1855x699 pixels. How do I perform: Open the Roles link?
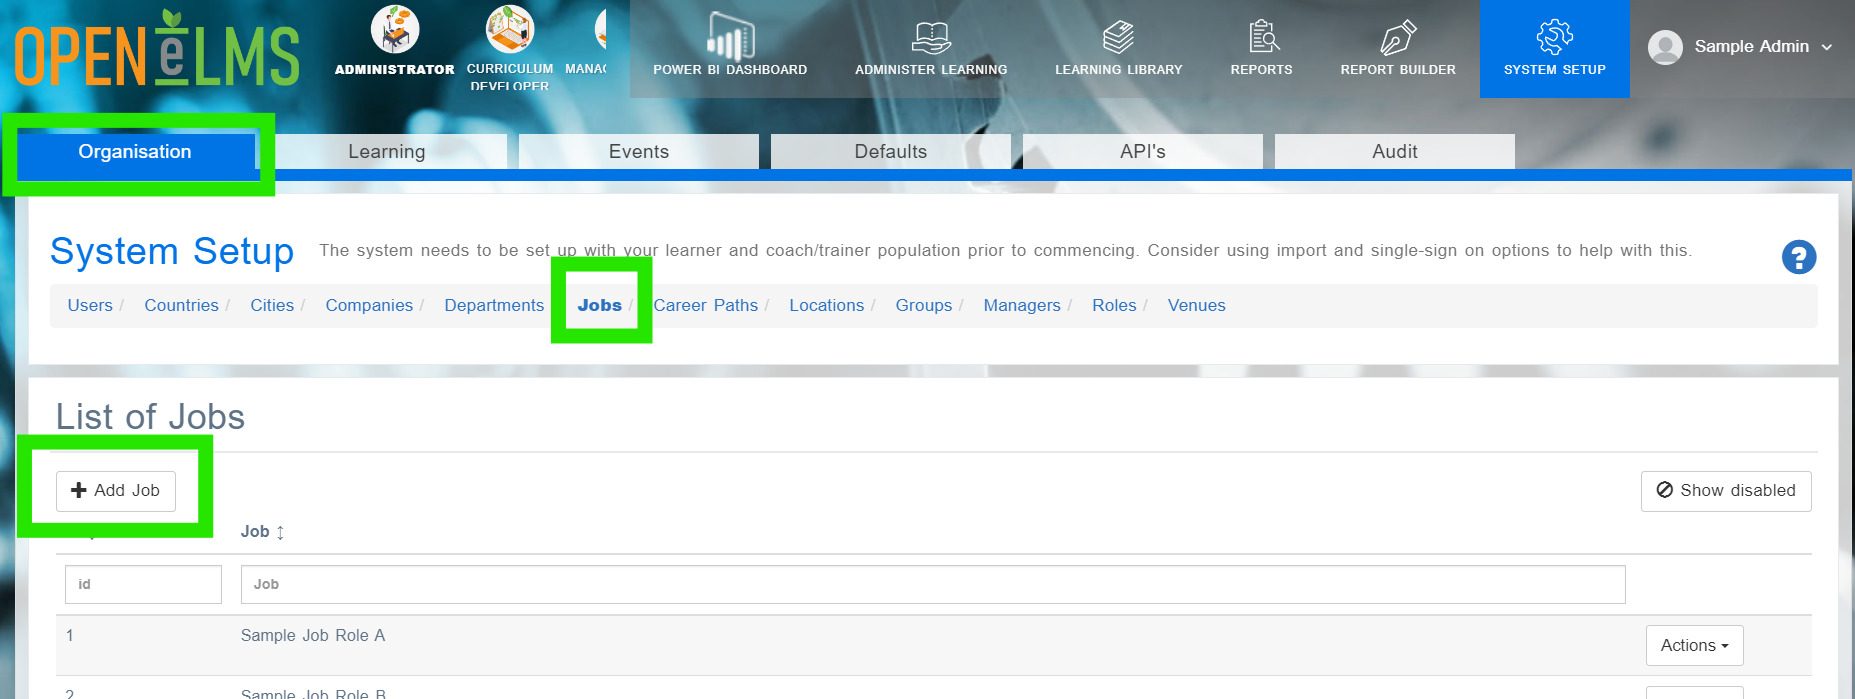[1114, 306]
